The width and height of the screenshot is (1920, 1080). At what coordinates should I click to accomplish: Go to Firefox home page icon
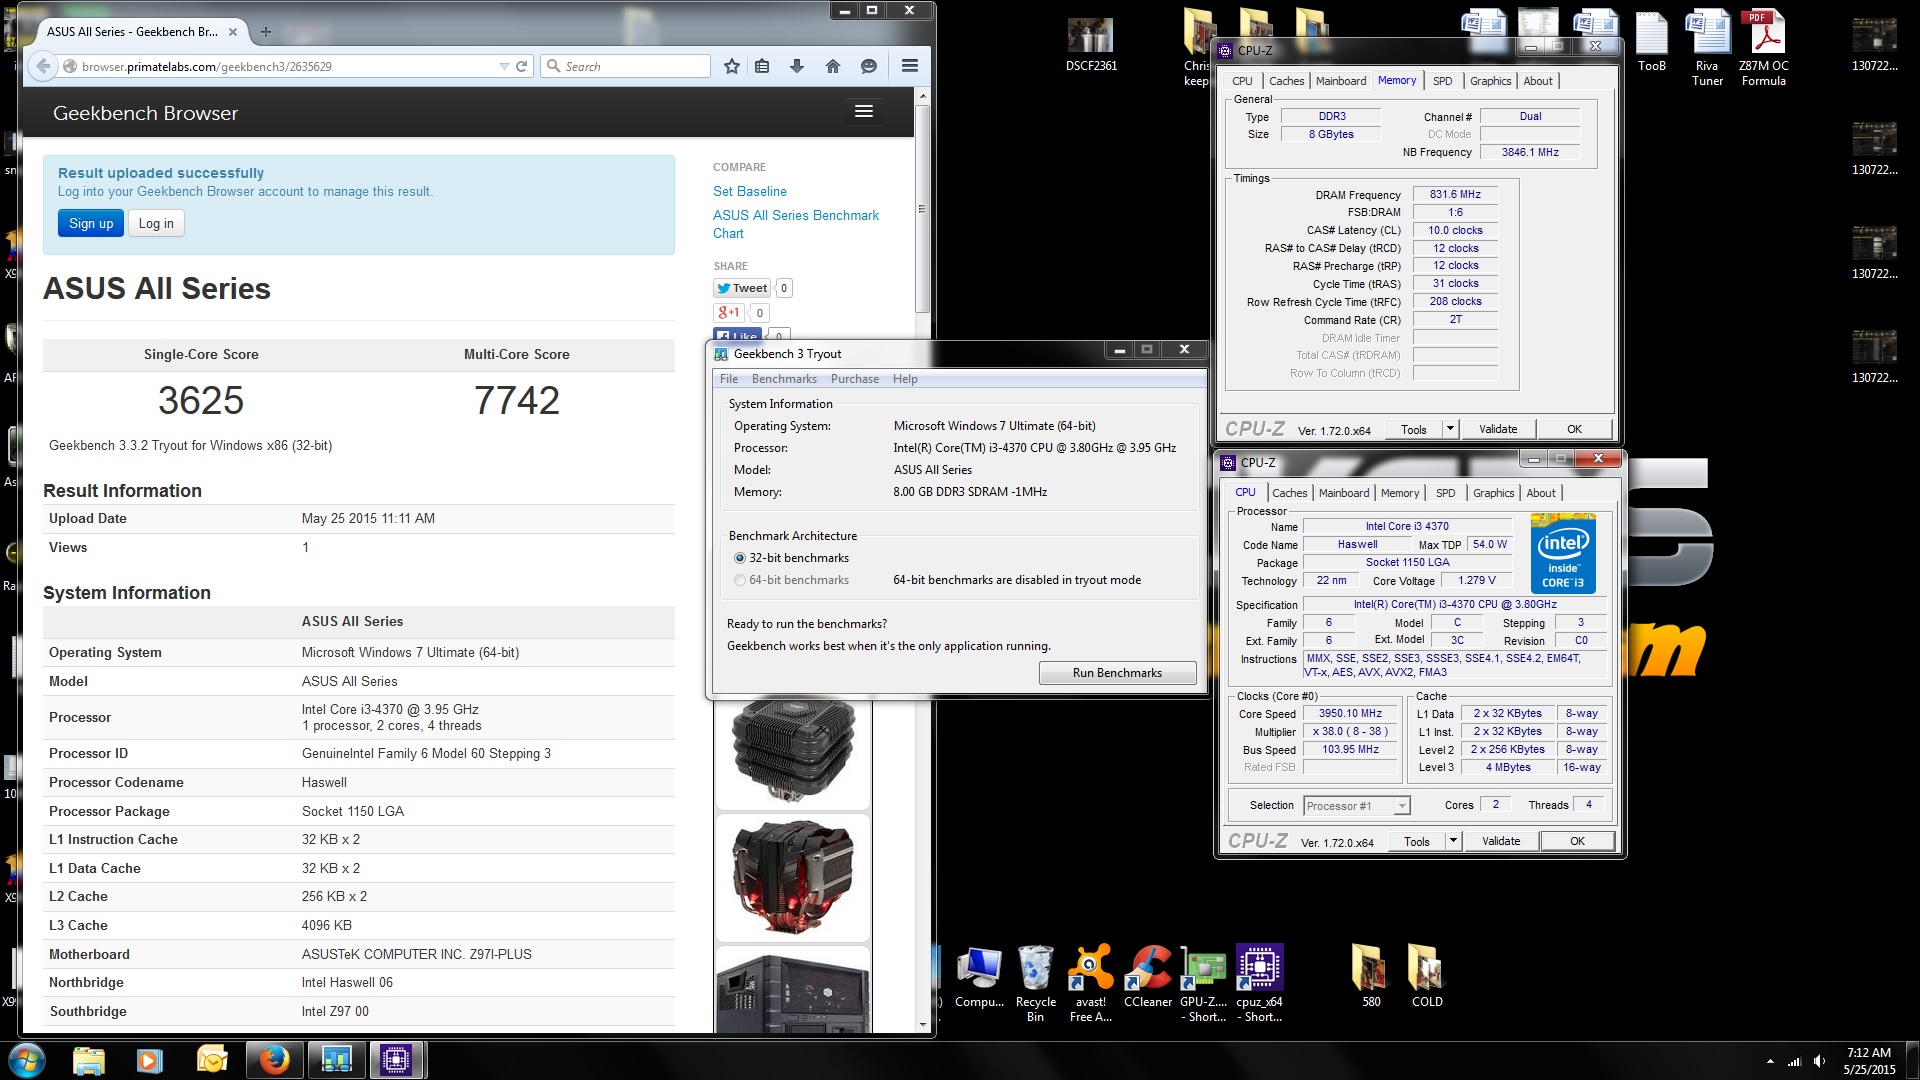(833, 66)
